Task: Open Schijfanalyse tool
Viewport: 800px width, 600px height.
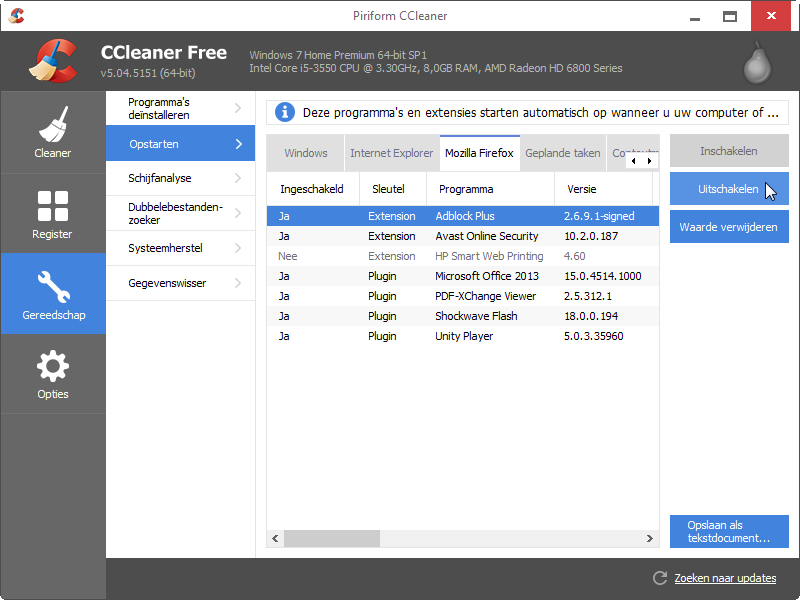Action: coord(181,178)
